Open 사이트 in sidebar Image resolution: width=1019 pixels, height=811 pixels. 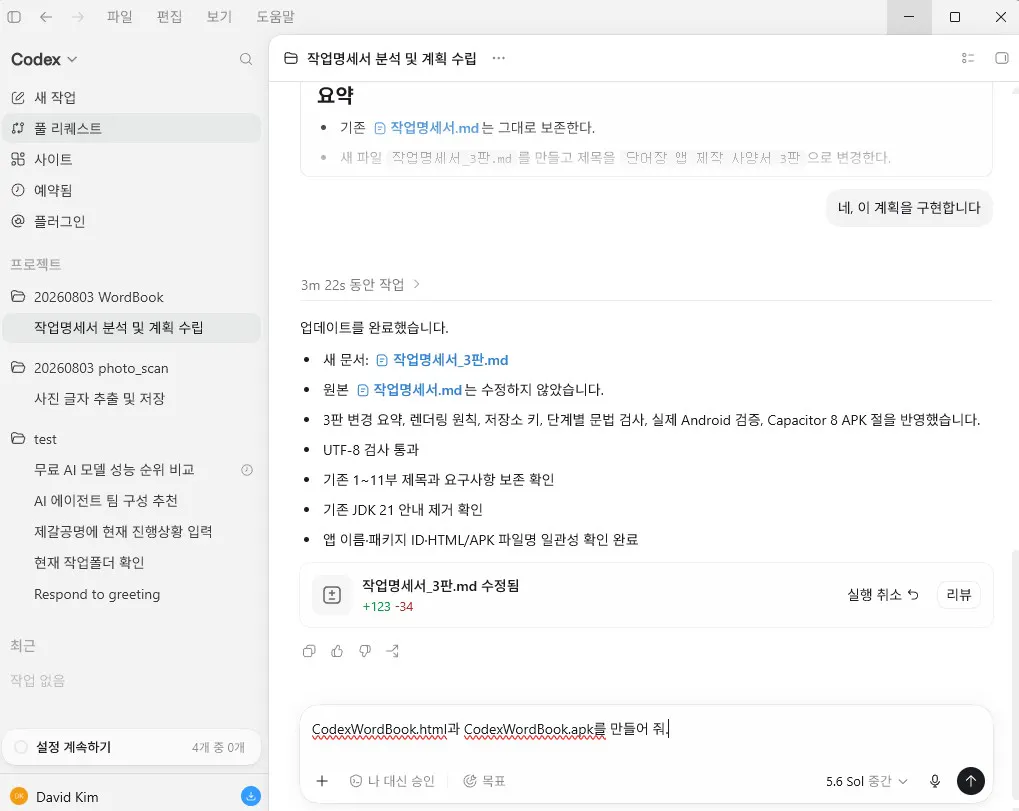(132, 159)
